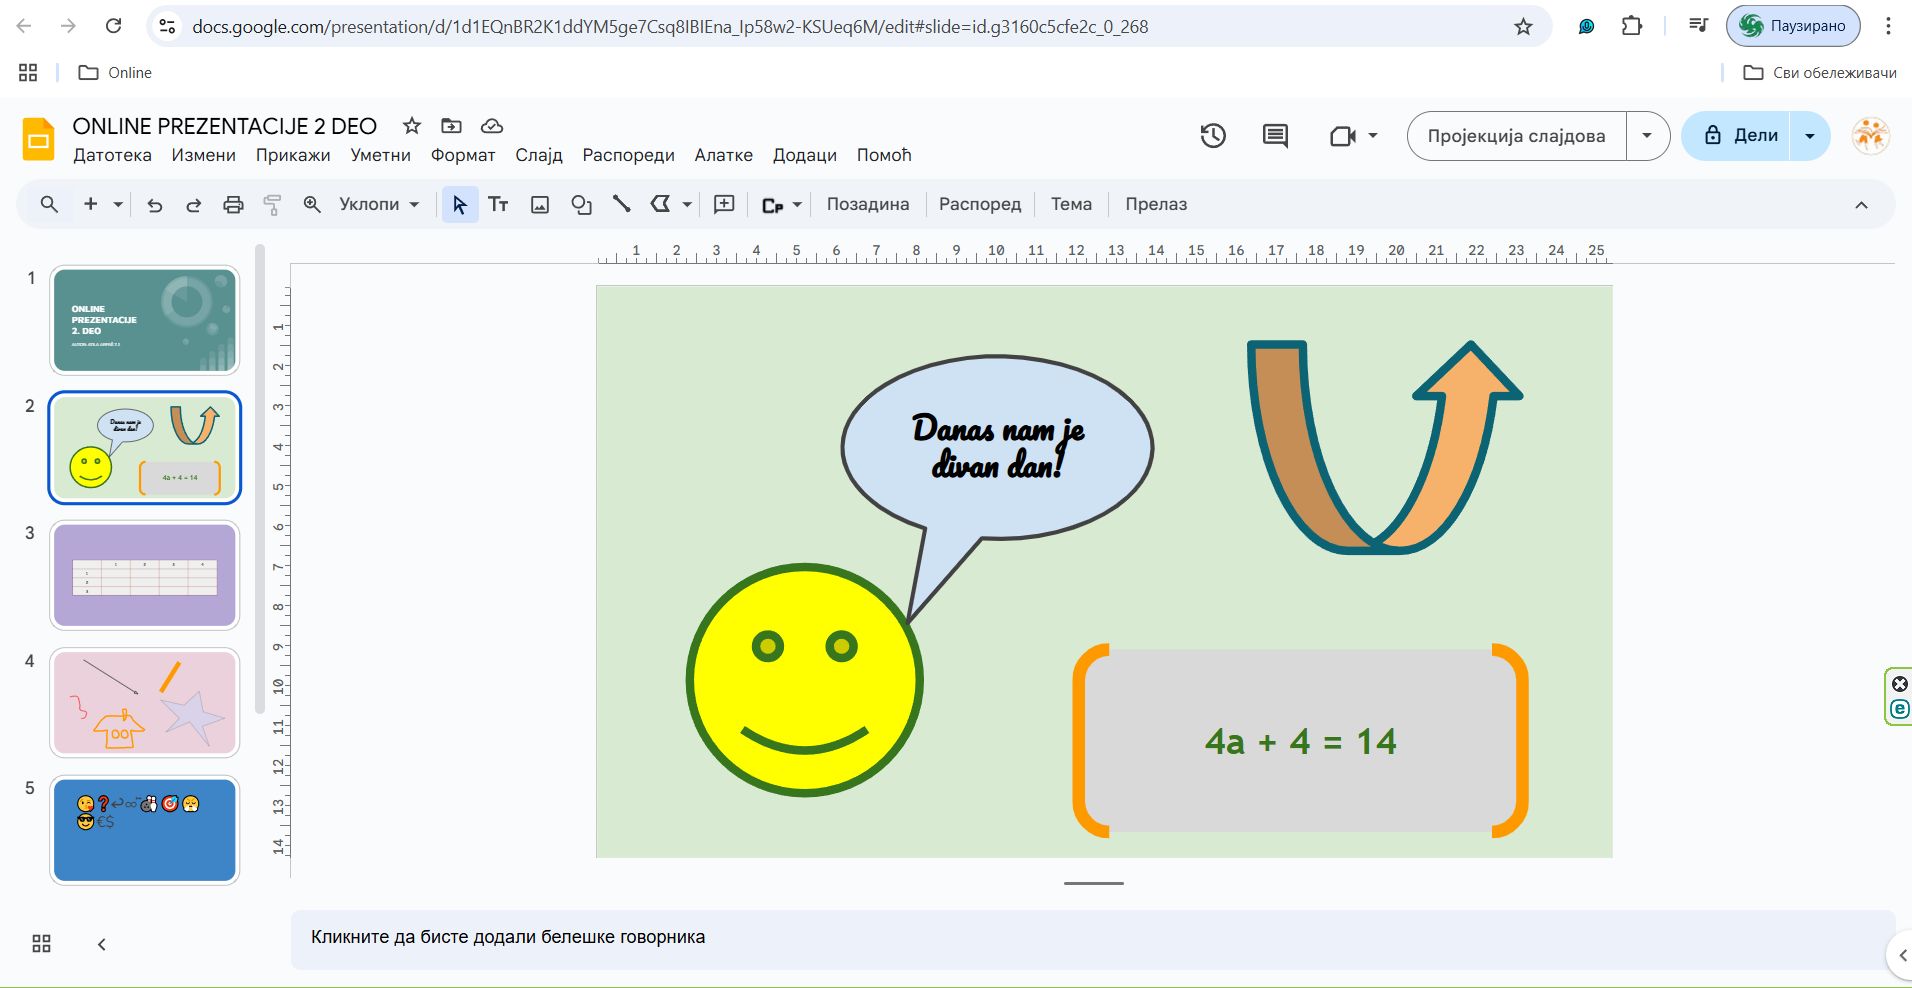1912x988 pixels.
Task: Click the Дели share button
Action: click(x=1741, y=136)
